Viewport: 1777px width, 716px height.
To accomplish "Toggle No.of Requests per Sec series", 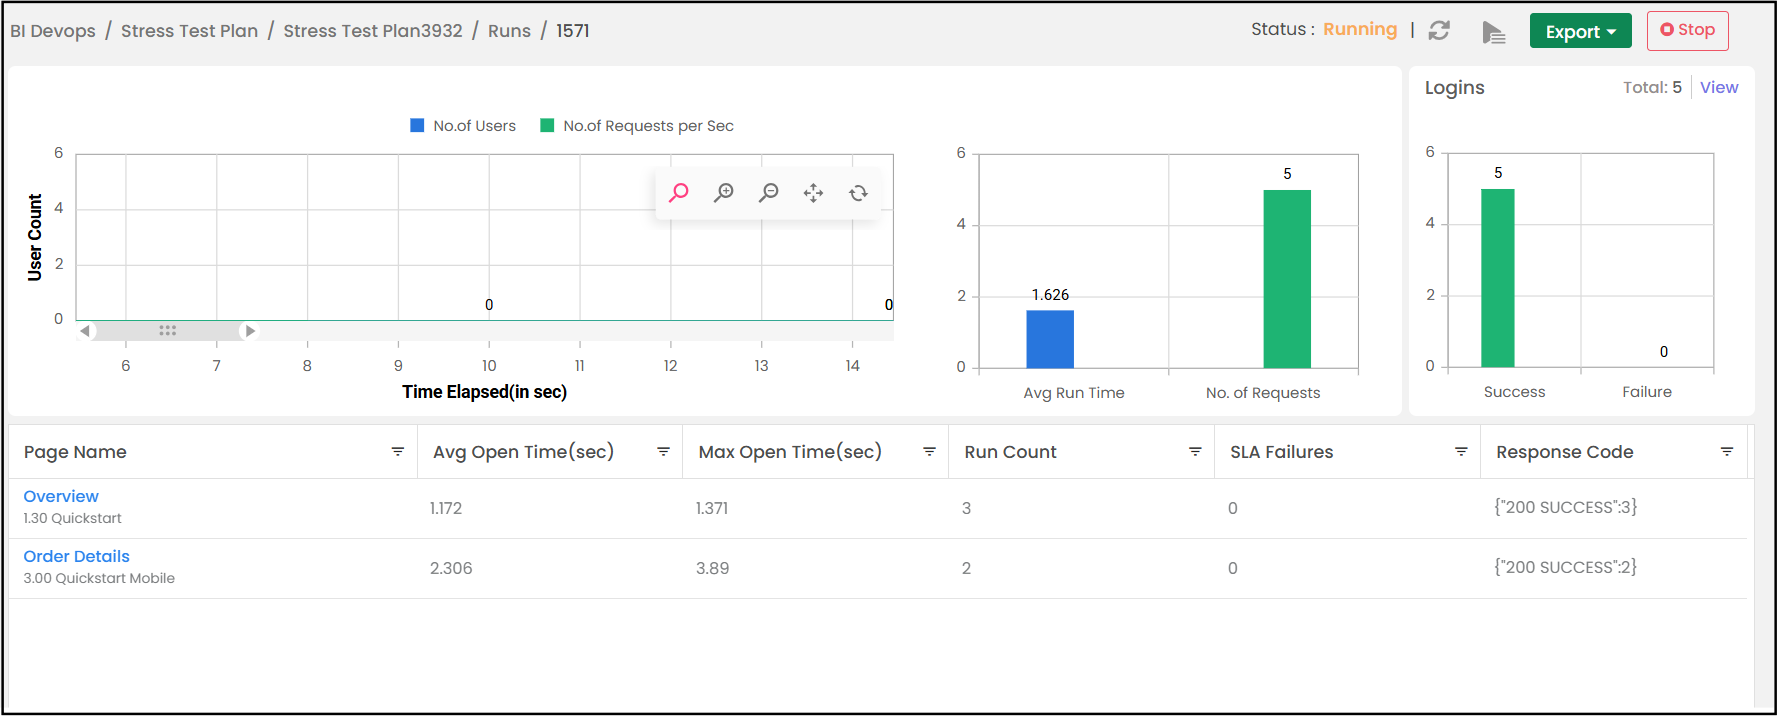I will coord(637,126).
